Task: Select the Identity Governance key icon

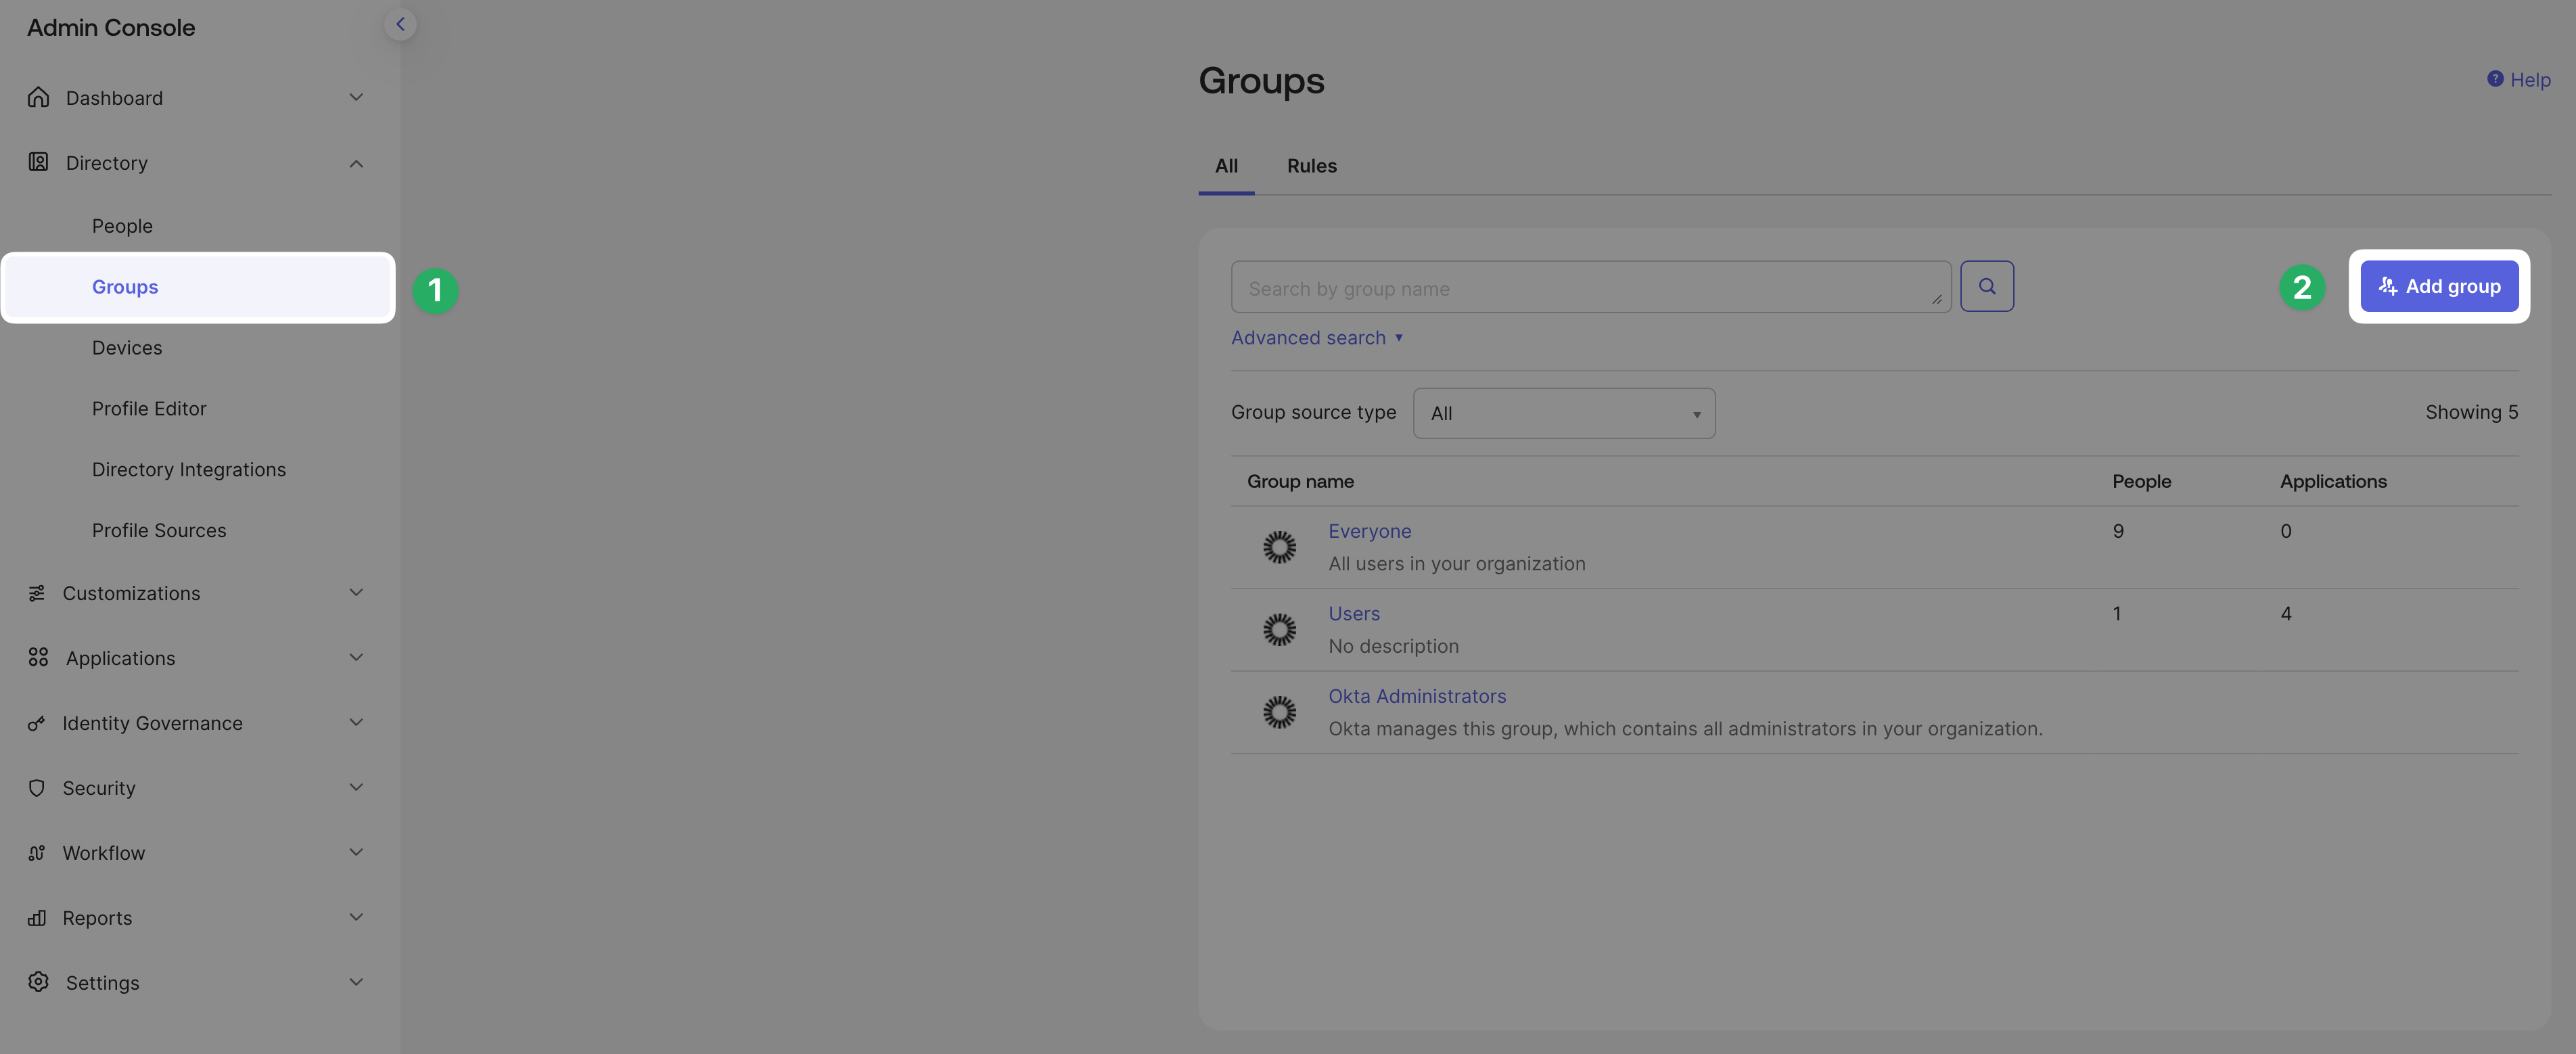Action: (x=38, y=722)
